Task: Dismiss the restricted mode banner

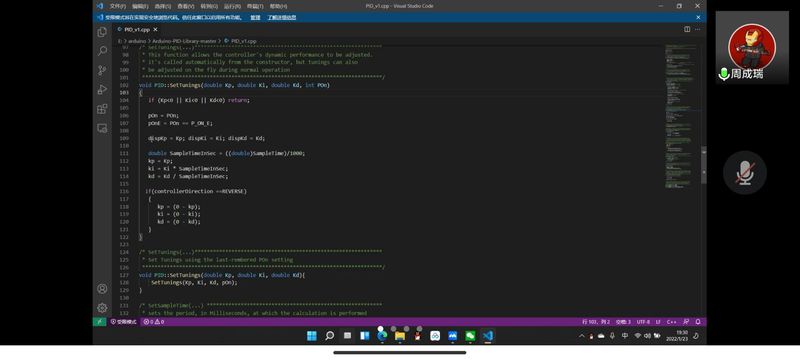Action: pos(698,17)
